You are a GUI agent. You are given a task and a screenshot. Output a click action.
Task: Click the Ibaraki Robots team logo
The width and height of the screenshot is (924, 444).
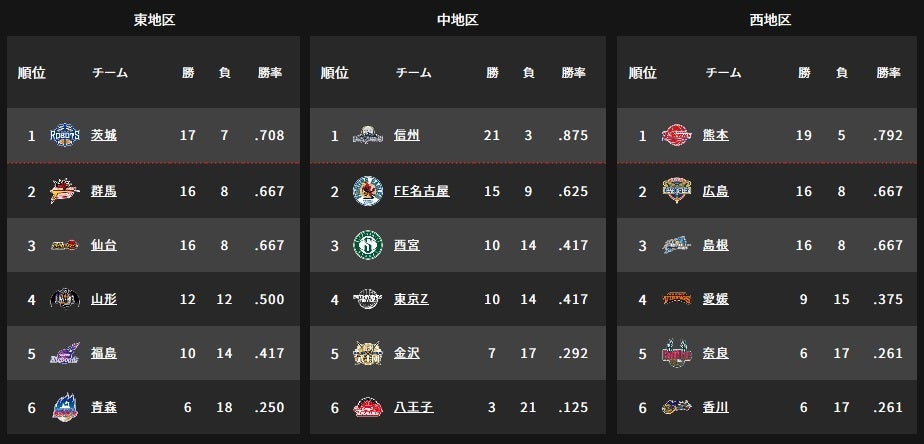click(x=65, y=135)
